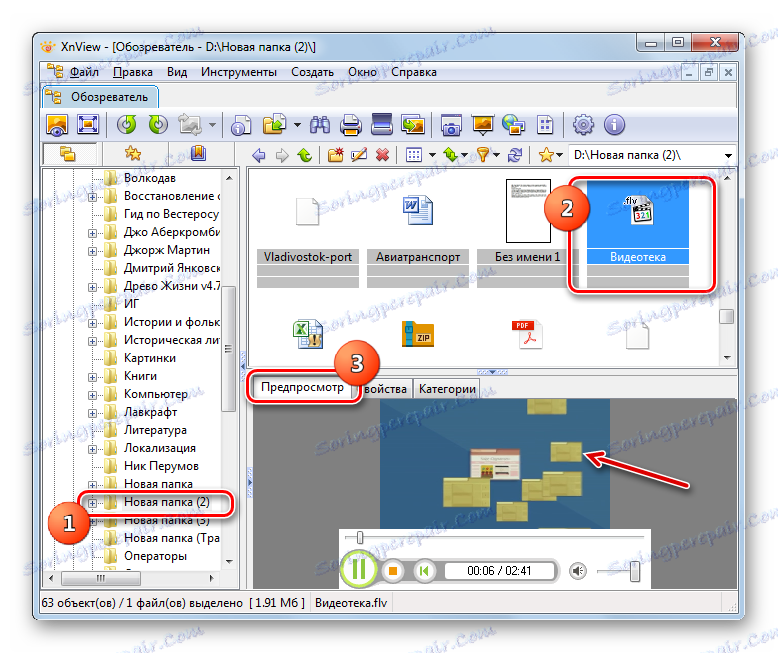
Task: Mute the video with speaker icon
Action: pos(578,571)
